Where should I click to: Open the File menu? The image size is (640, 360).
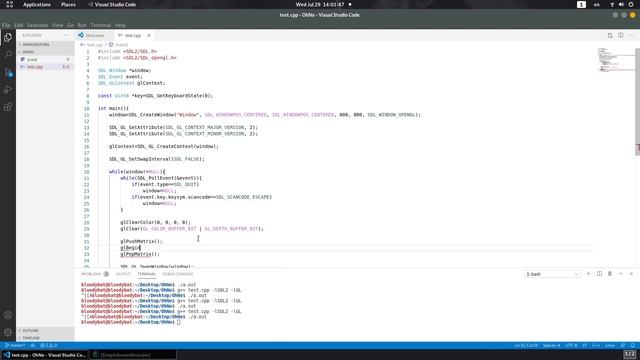6,25
